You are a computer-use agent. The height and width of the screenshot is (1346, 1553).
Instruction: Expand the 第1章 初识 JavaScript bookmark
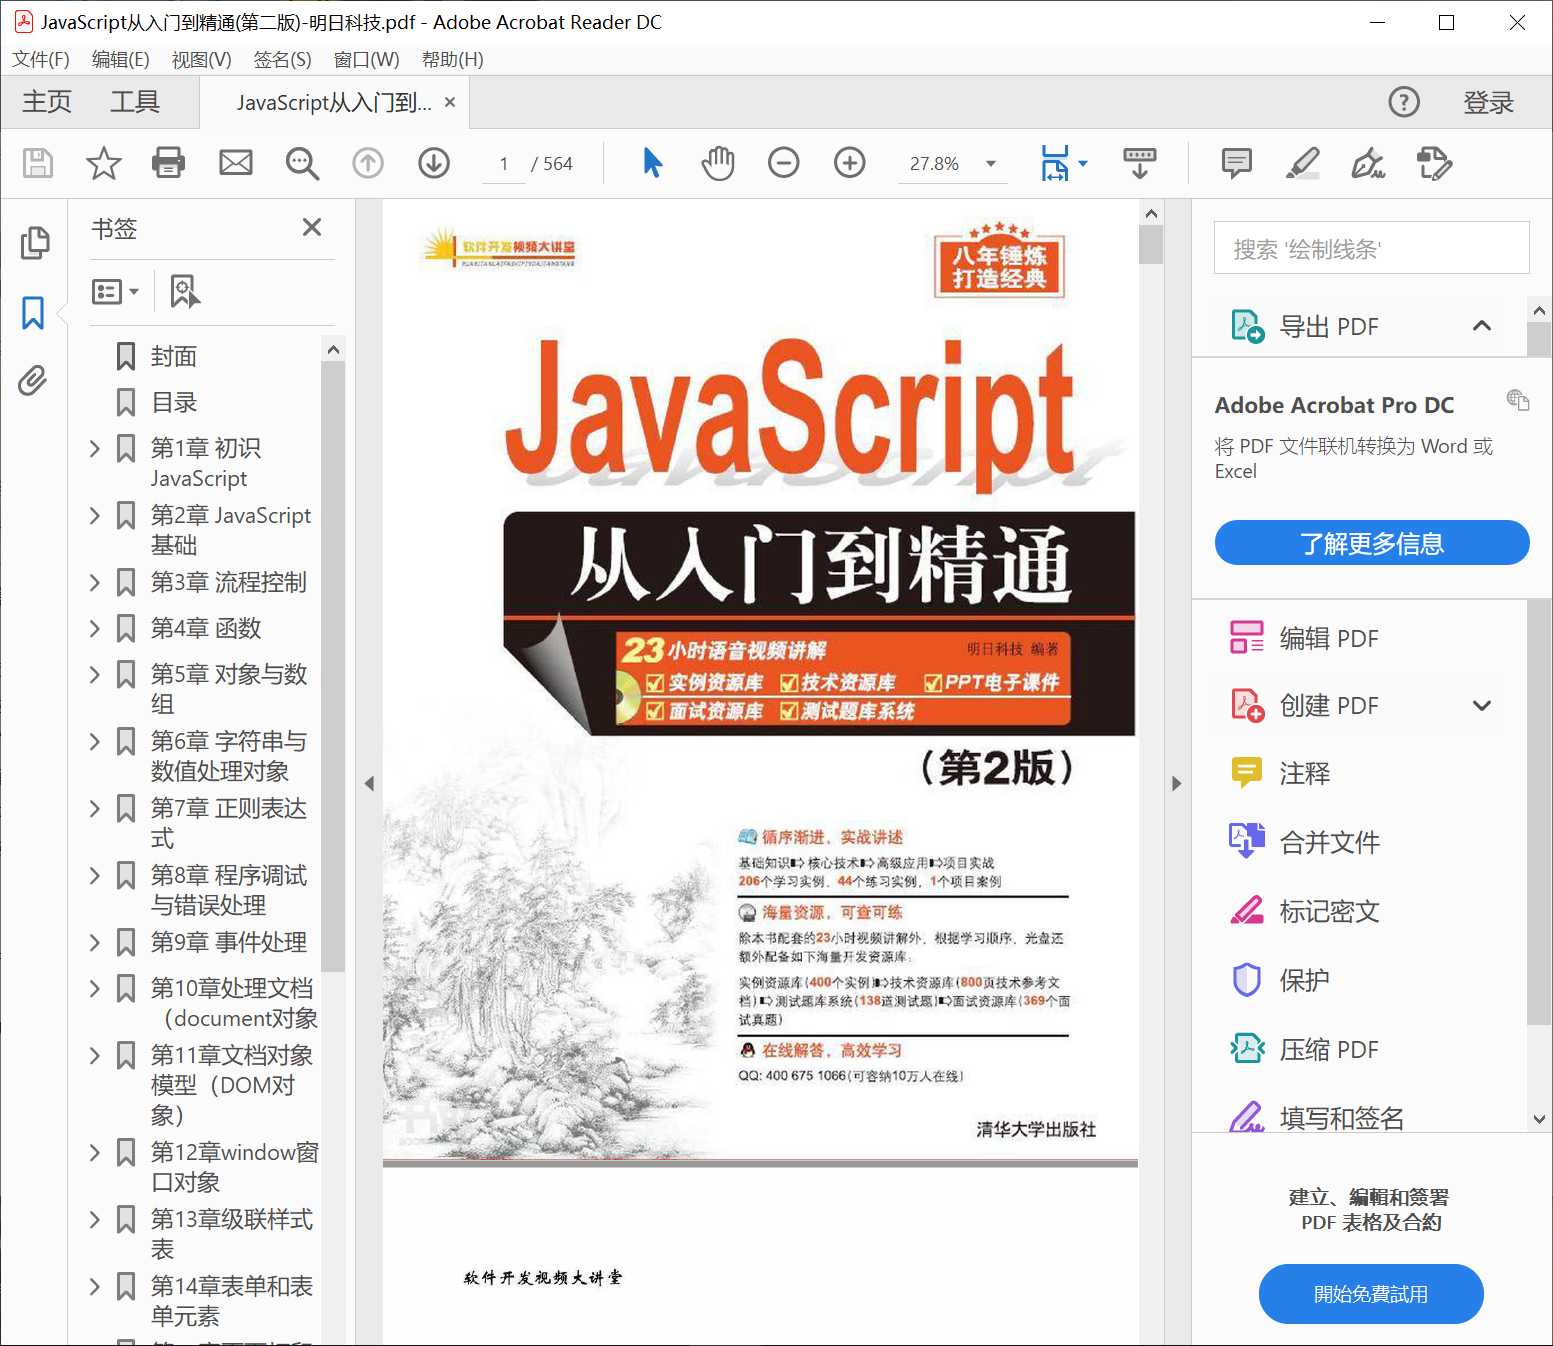click(95, 448)
